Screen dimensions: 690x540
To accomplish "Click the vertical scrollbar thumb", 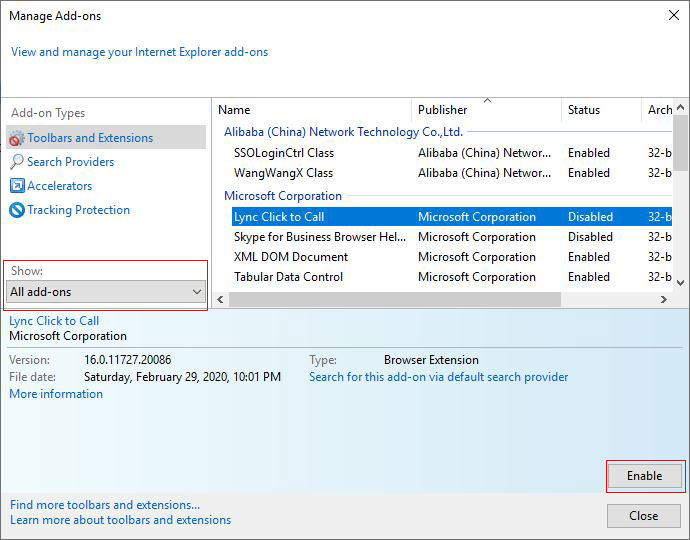I will (x=680, y=143).
